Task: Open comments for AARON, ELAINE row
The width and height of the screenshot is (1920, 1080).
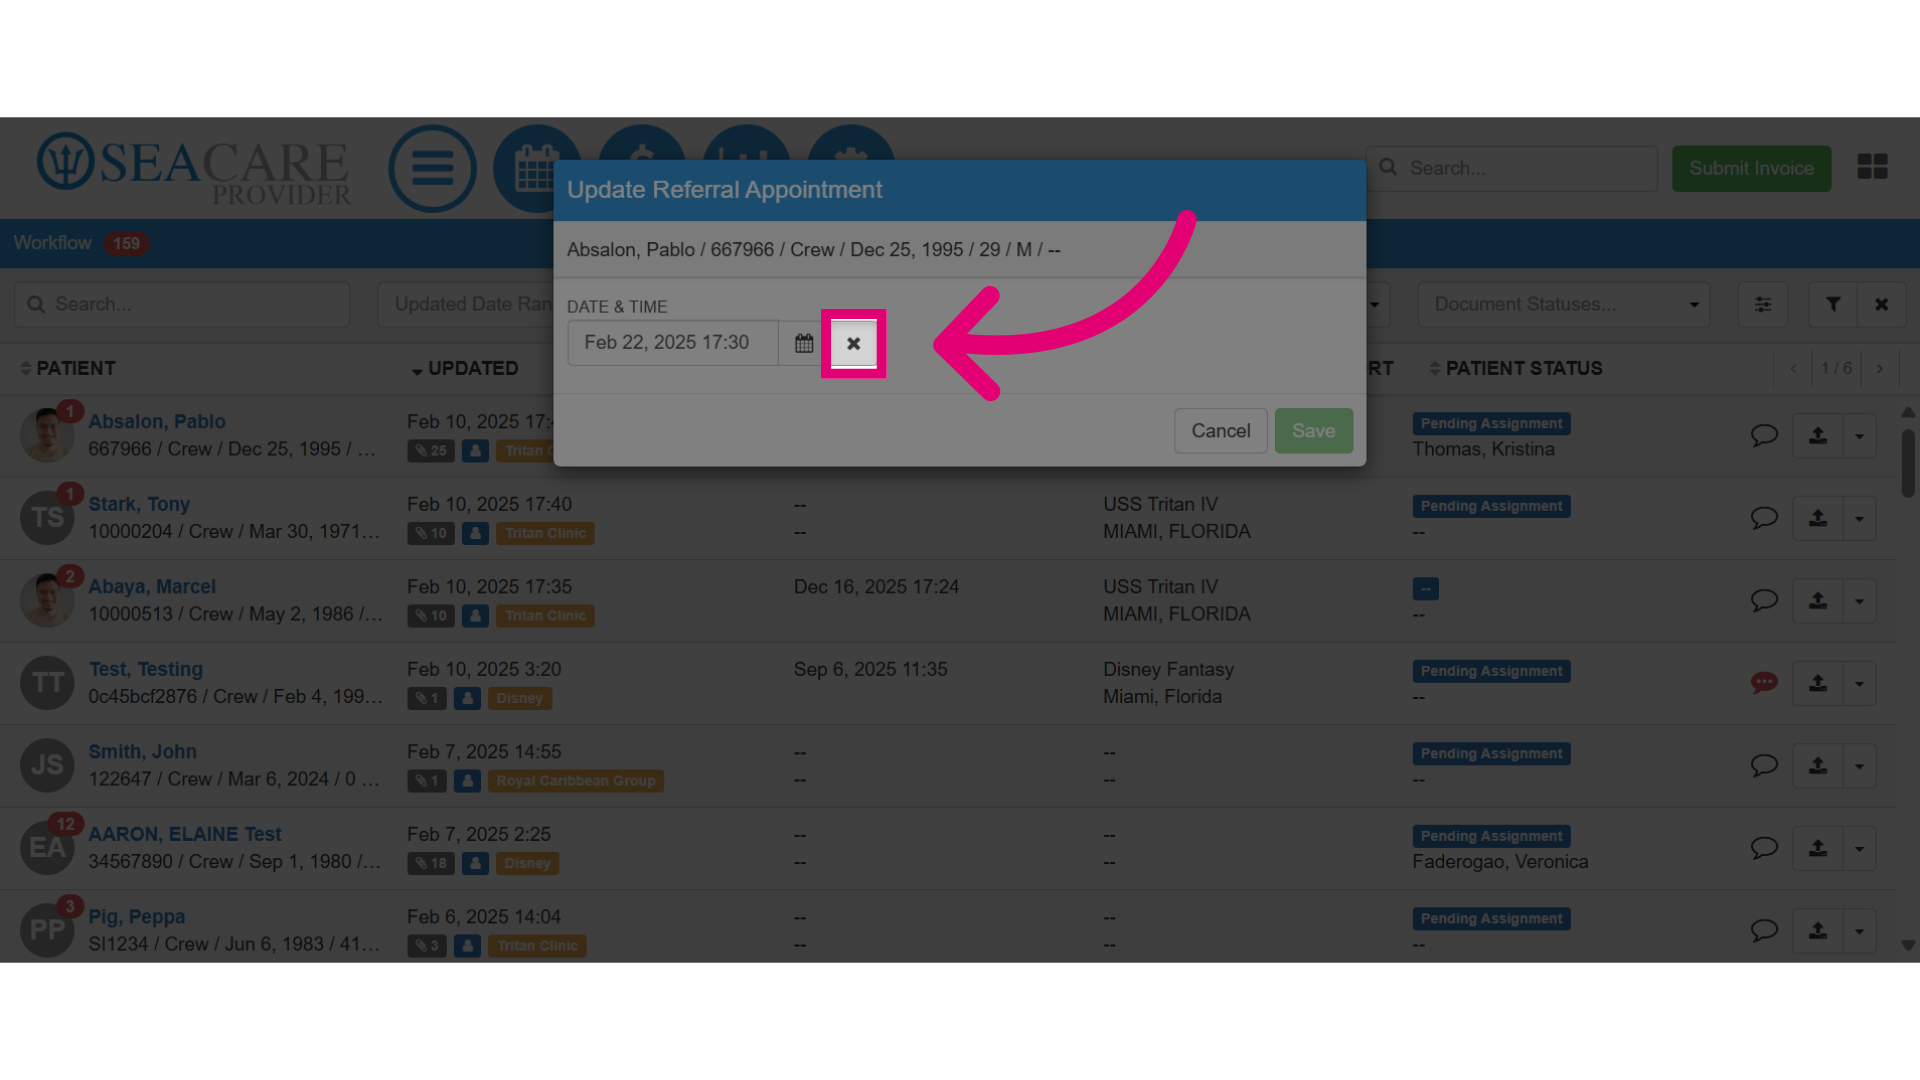Action: coord(1764,848)
